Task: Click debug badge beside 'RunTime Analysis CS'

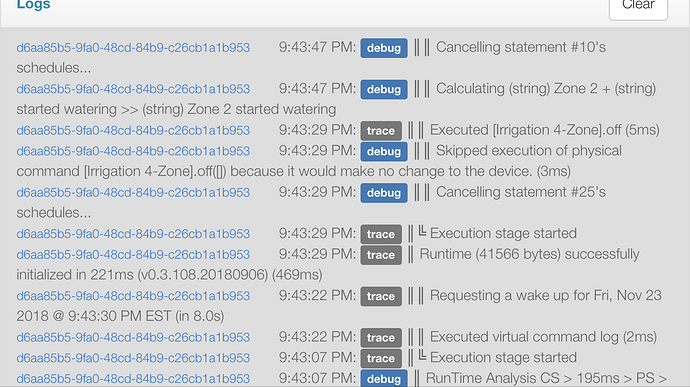Action: point(384,379)
